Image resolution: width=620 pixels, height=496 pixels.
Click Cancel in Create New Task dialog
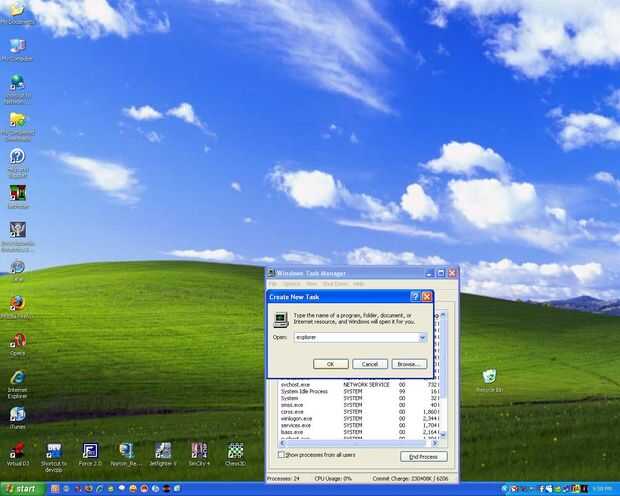click(x=370, y=364)
